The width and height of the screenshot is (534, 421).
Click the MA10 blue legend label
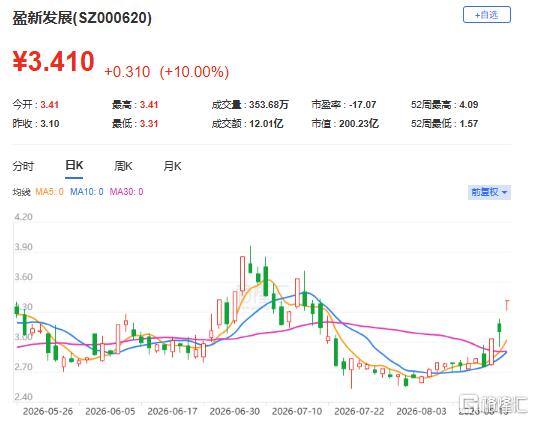[x=87, y=192]
